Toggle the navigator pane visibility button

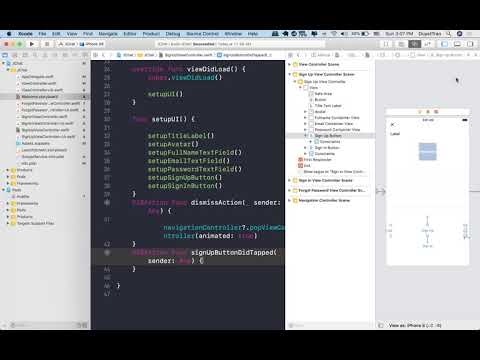[444, 44]
